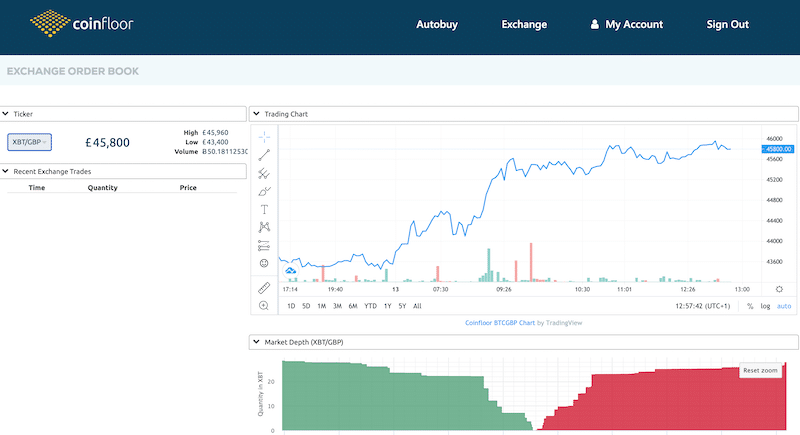Click the Time column header
The height and width of the screenshot is (435, 800).
click(37, 188)
